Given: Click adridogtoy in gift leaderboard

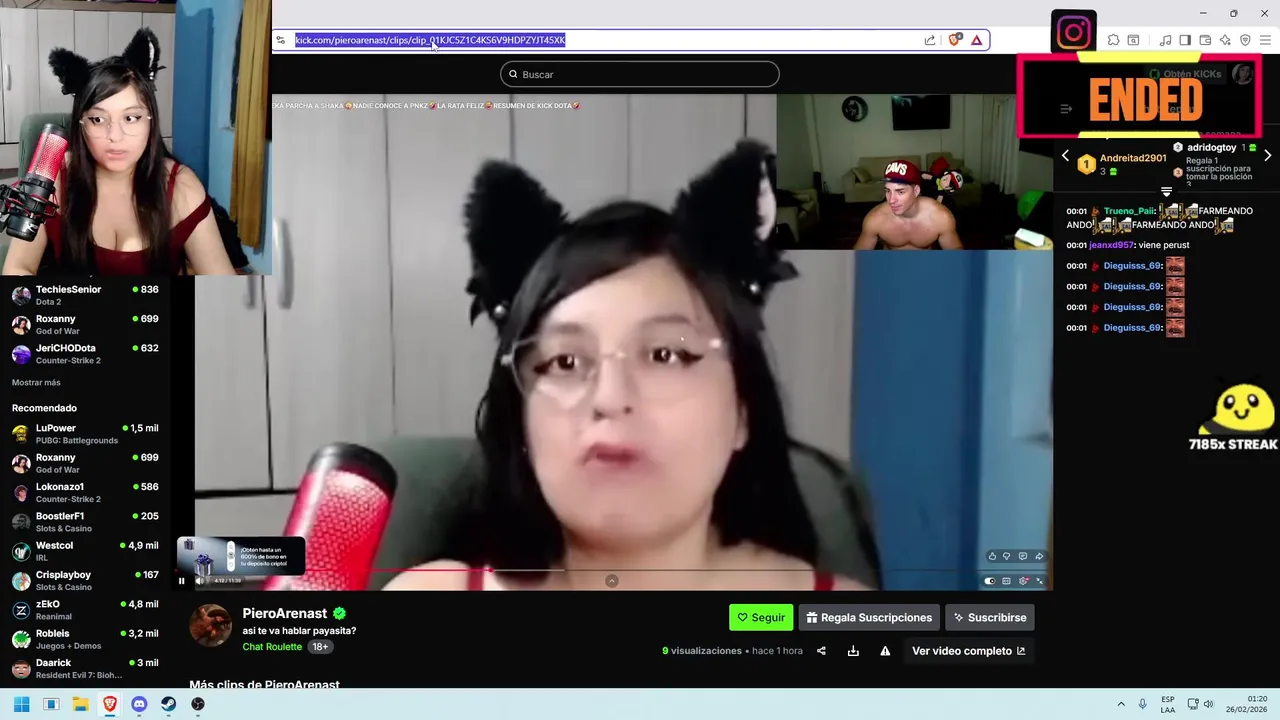Looking at the screenshot, I should point(1212,147).
